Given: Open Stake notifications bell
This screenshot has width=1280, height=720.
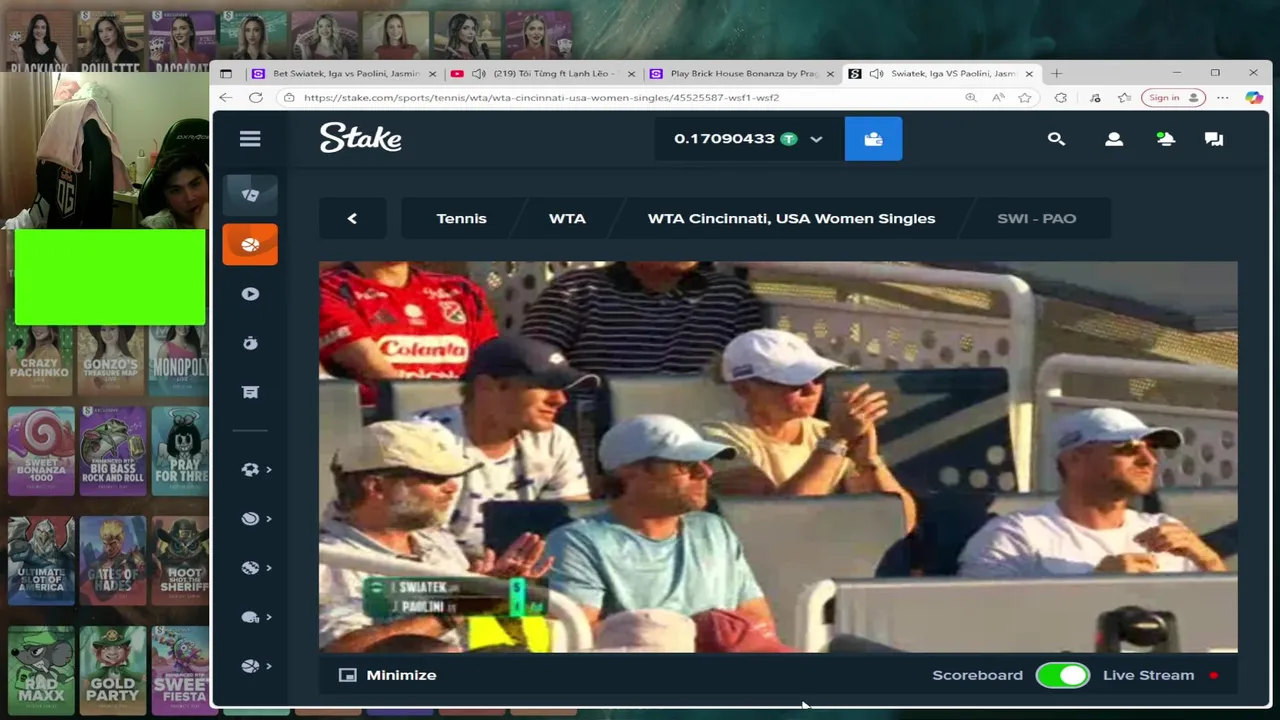Looking at the screenshot, I should coord(1165,139).
